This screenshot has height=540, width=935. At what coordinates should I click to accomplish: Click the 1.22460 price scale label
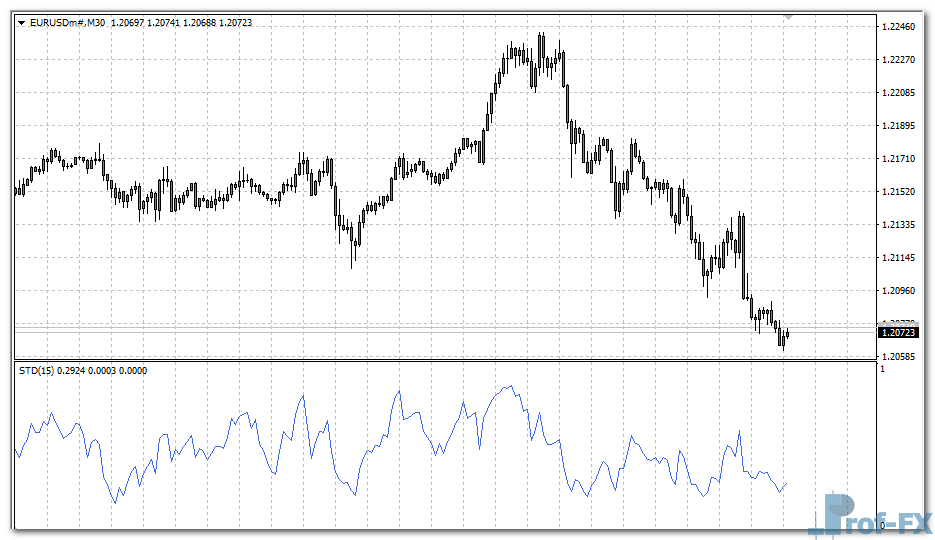tap(902, 27)
